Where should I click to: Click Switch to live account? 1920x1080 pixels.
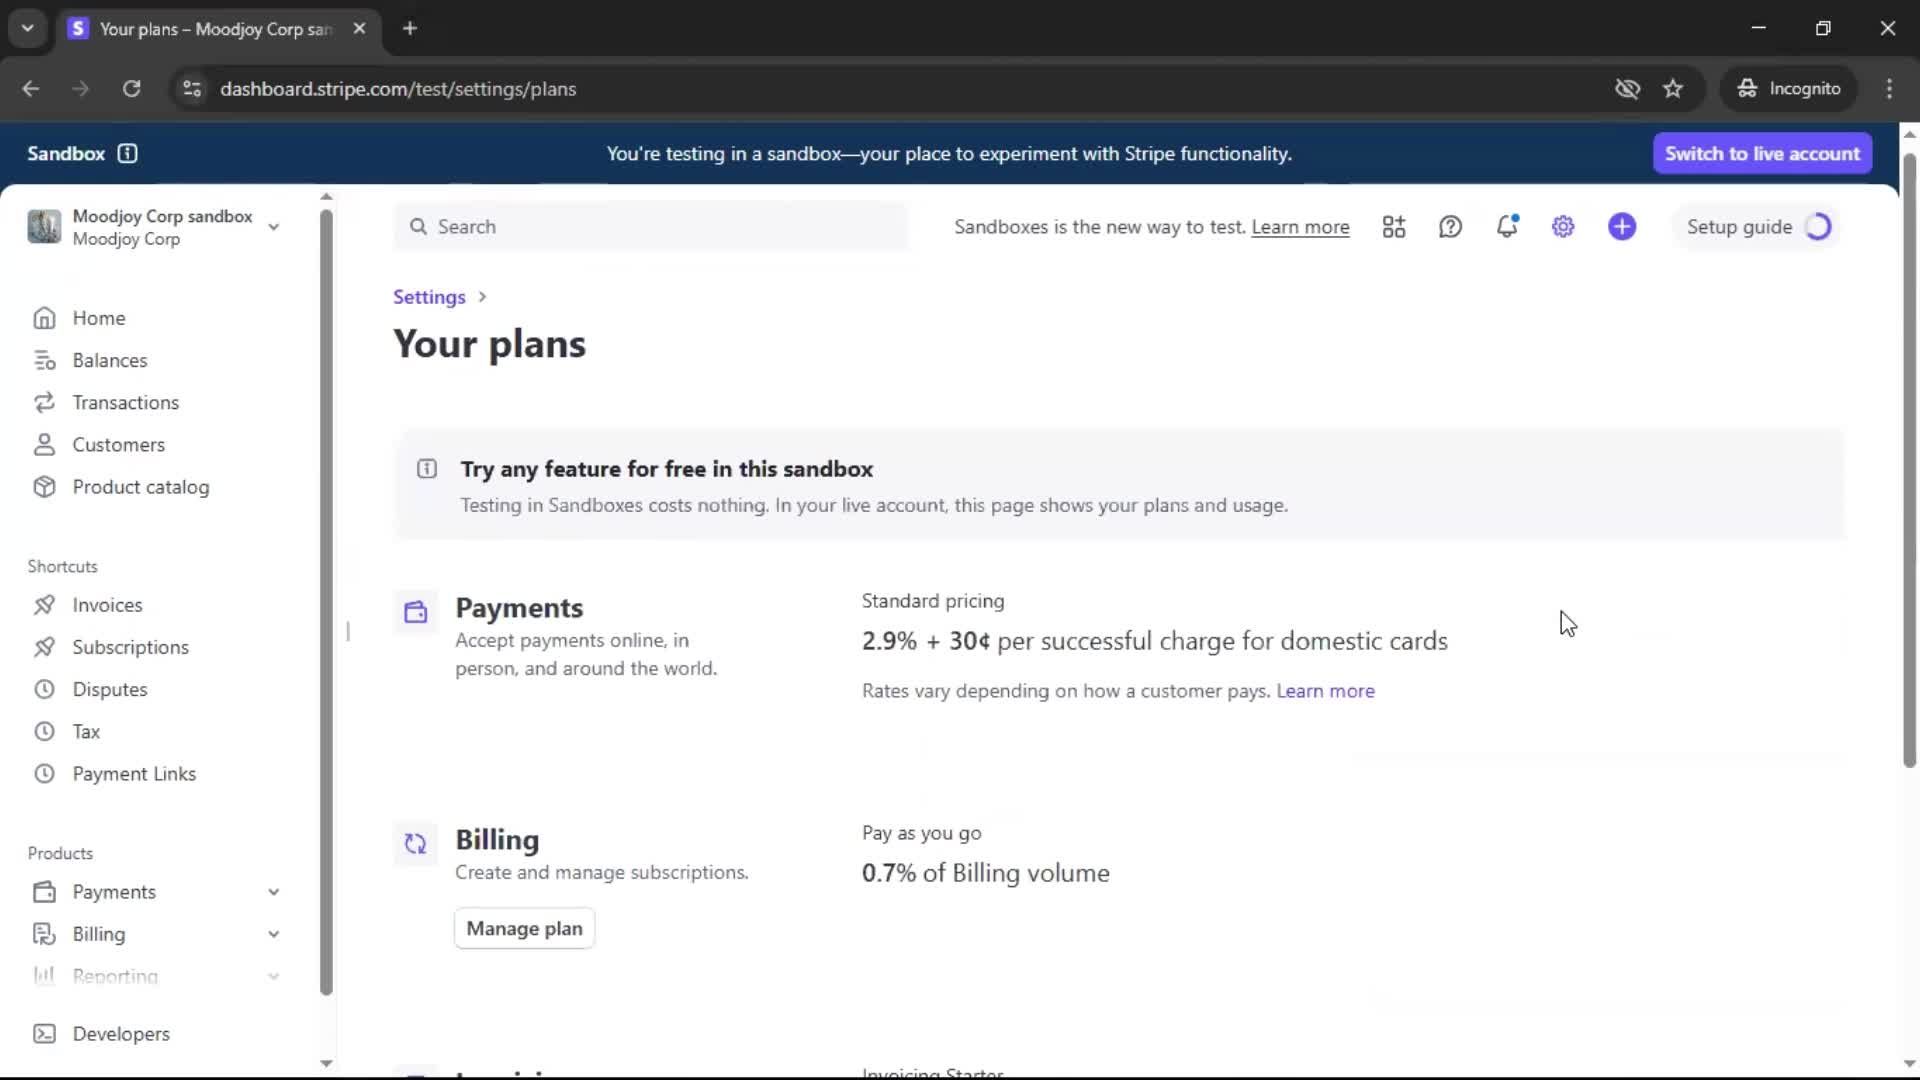tap(1761, 153)
